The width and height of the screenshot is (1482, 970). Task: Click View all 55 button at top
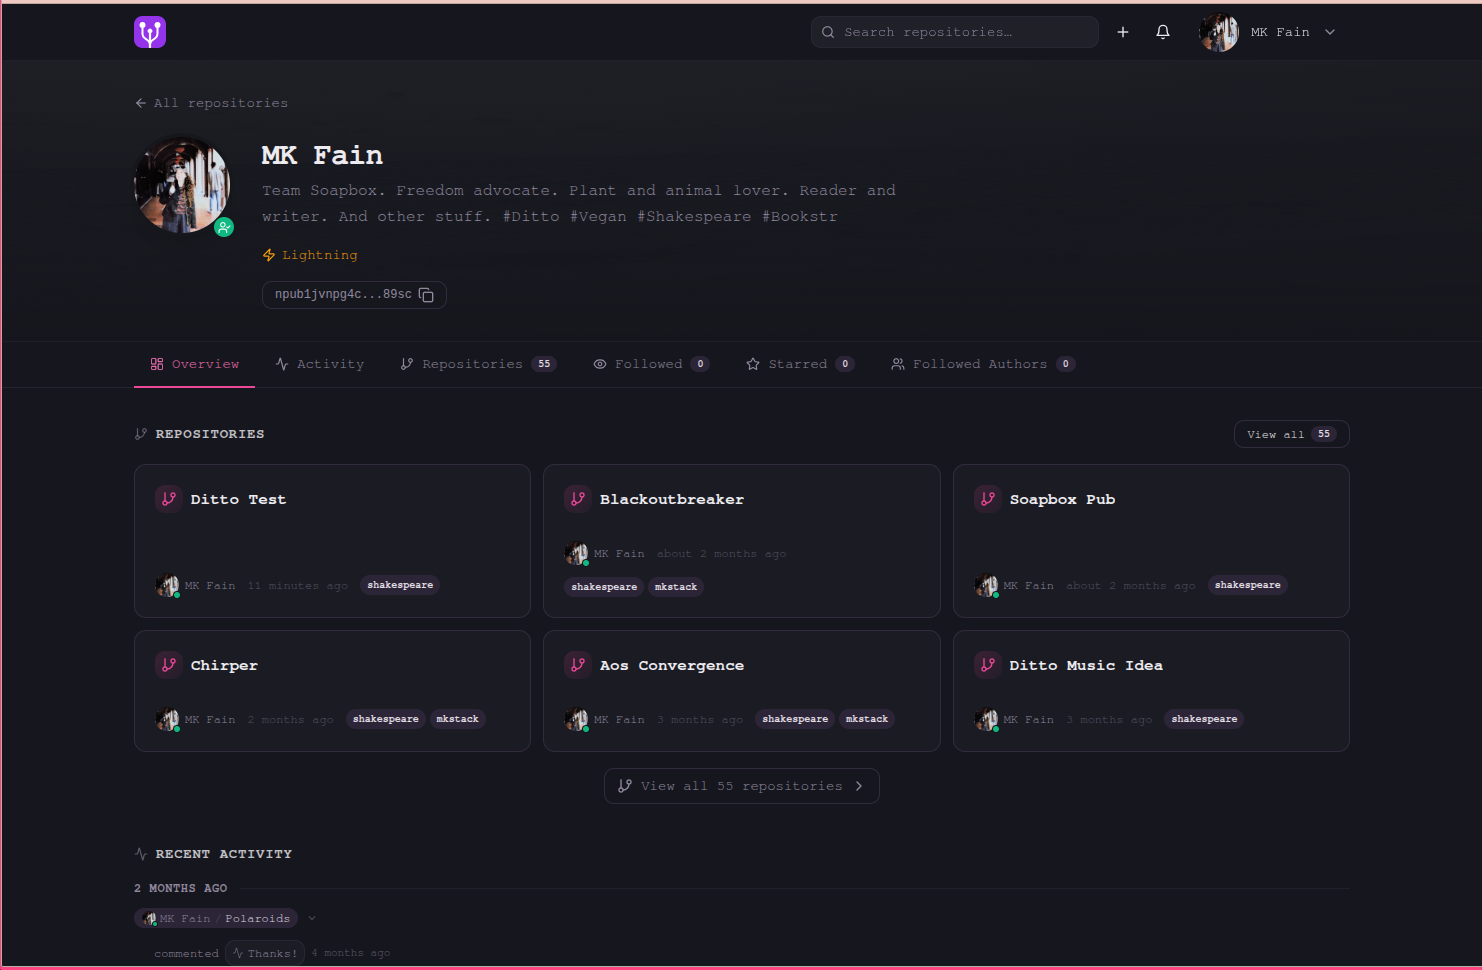tap(1291, 434)
